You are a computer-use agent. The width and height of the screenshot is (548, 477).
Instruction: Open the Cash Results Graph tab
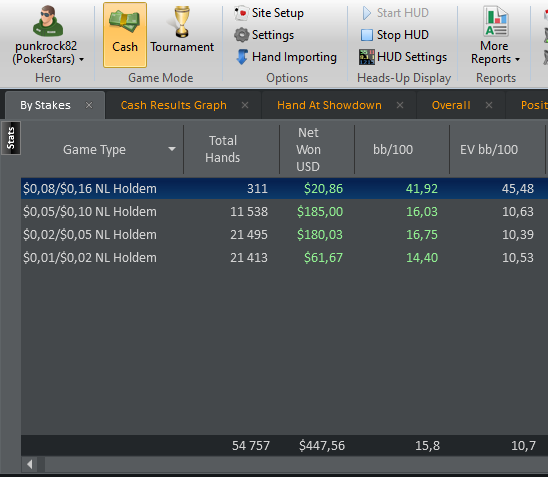click(x=174, y=105)
